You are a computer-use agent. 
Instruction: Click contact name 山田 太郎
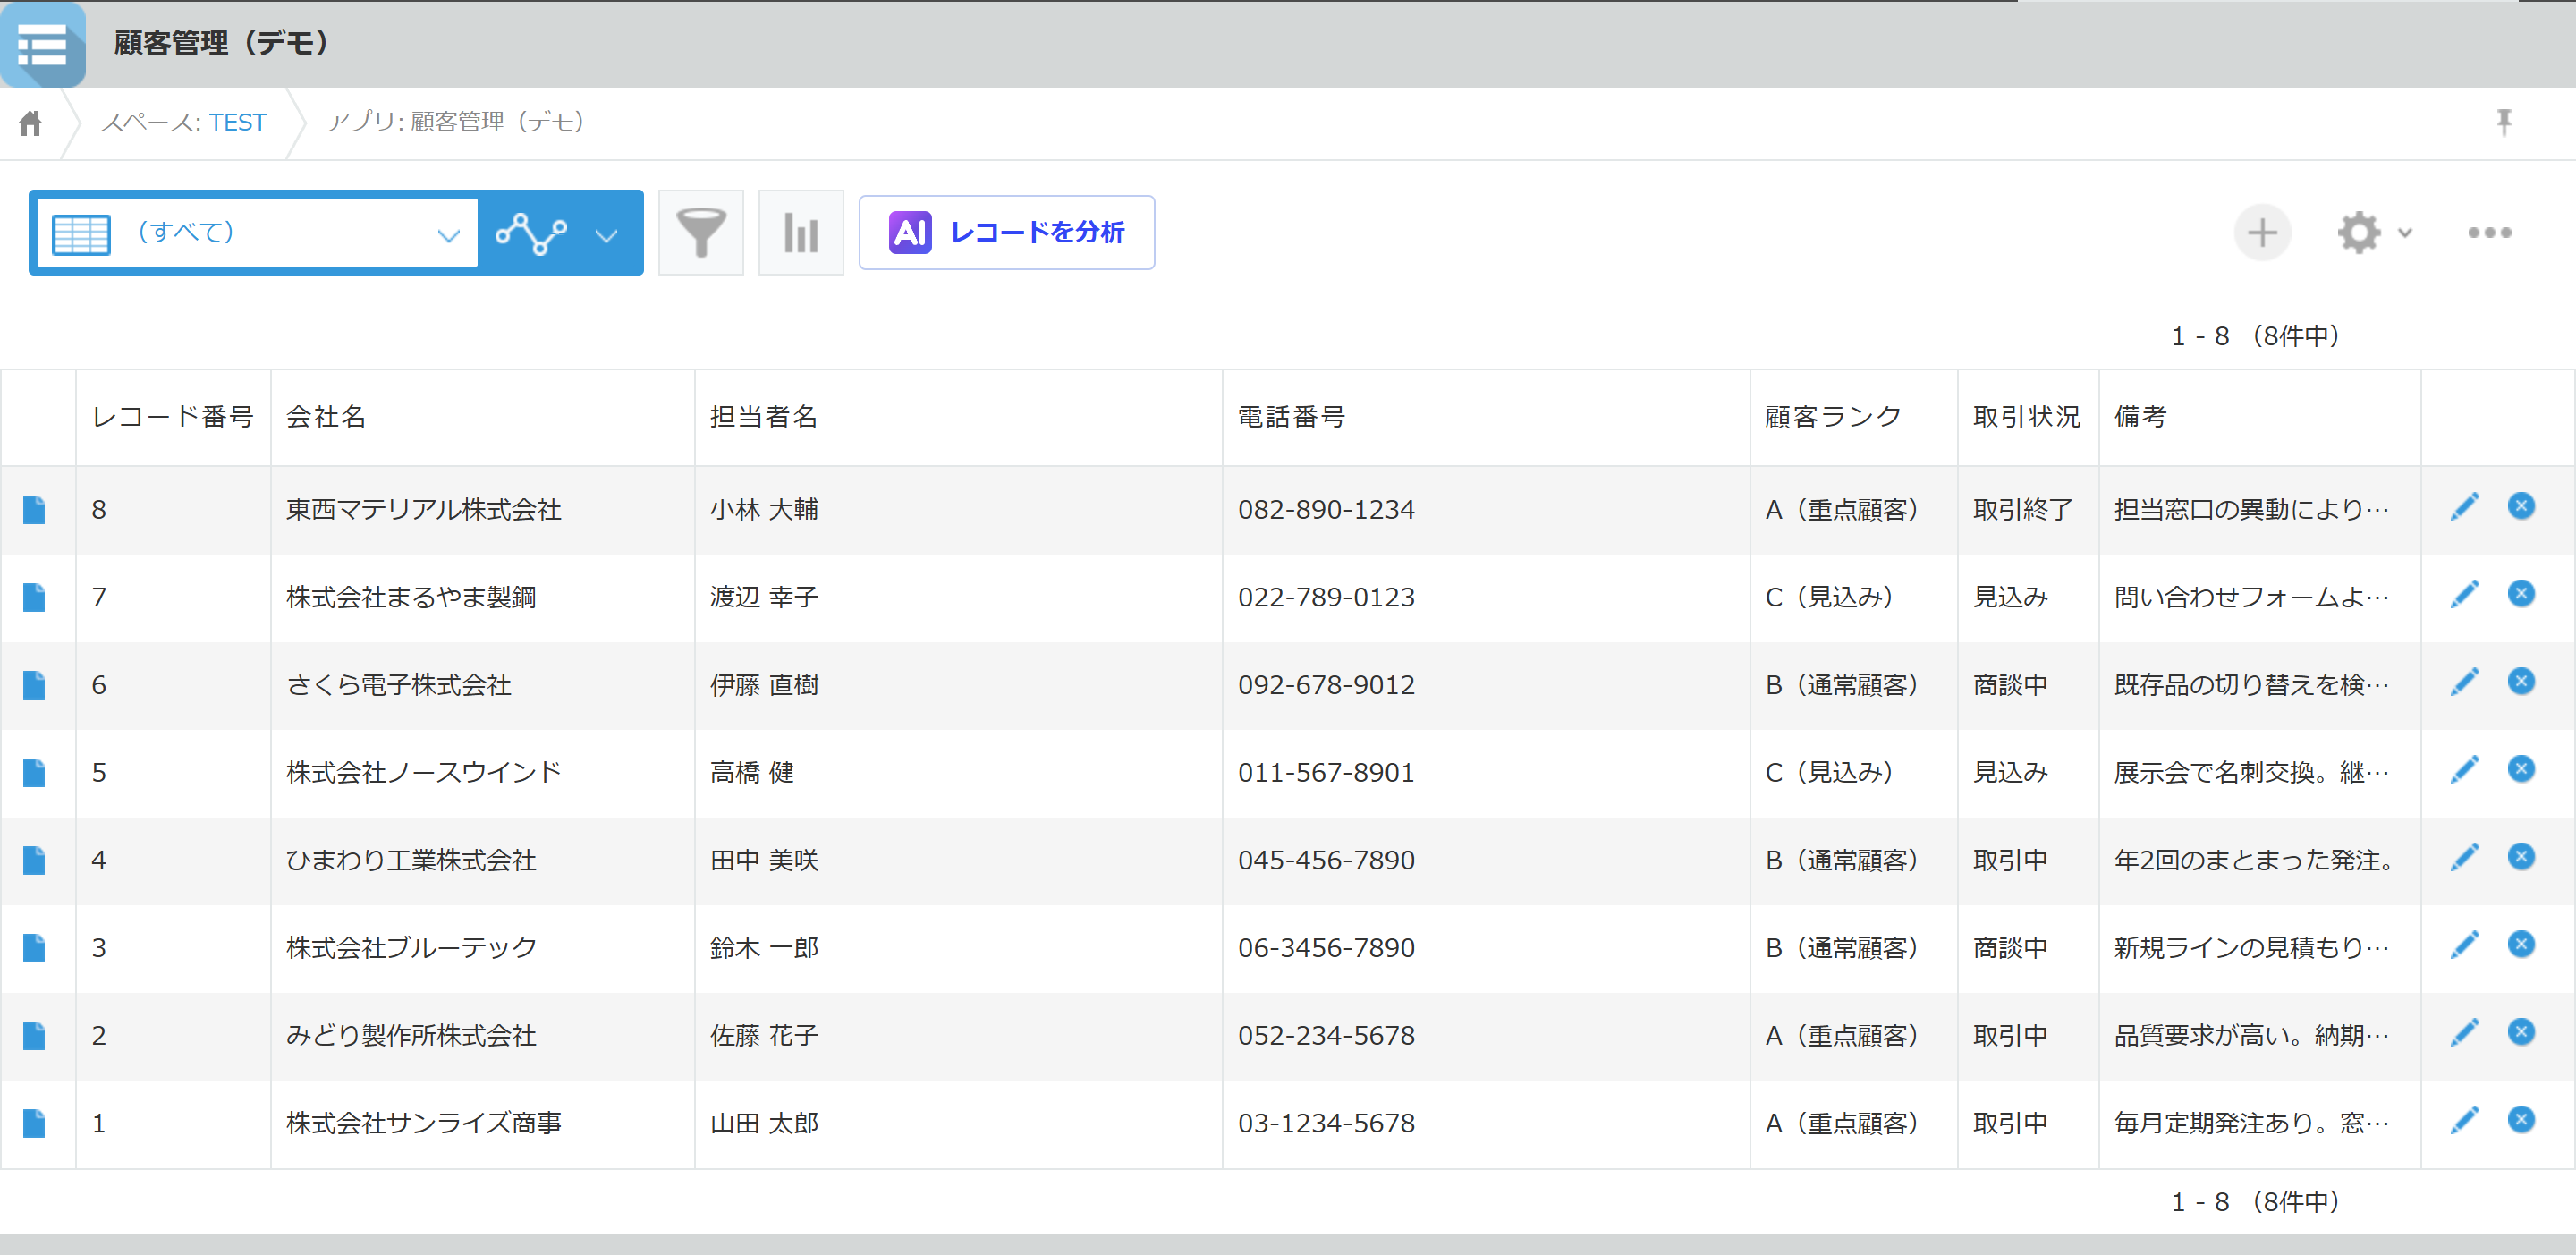coord(764,1124)
